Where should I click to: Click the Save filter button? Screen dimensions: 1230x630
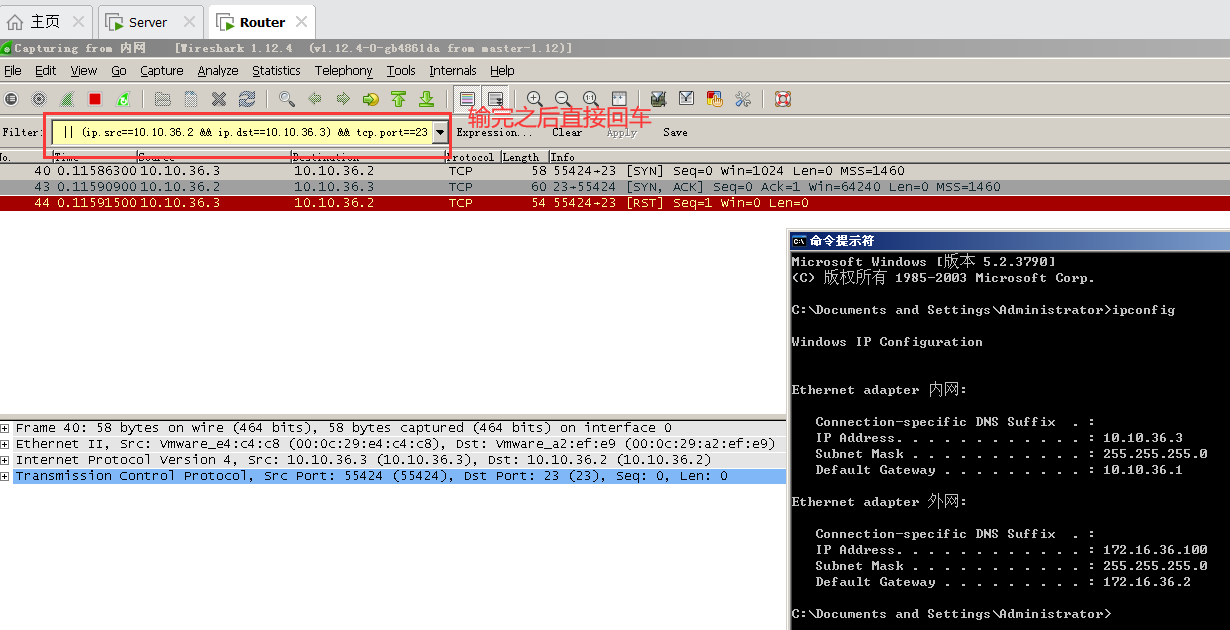(675, 132)
